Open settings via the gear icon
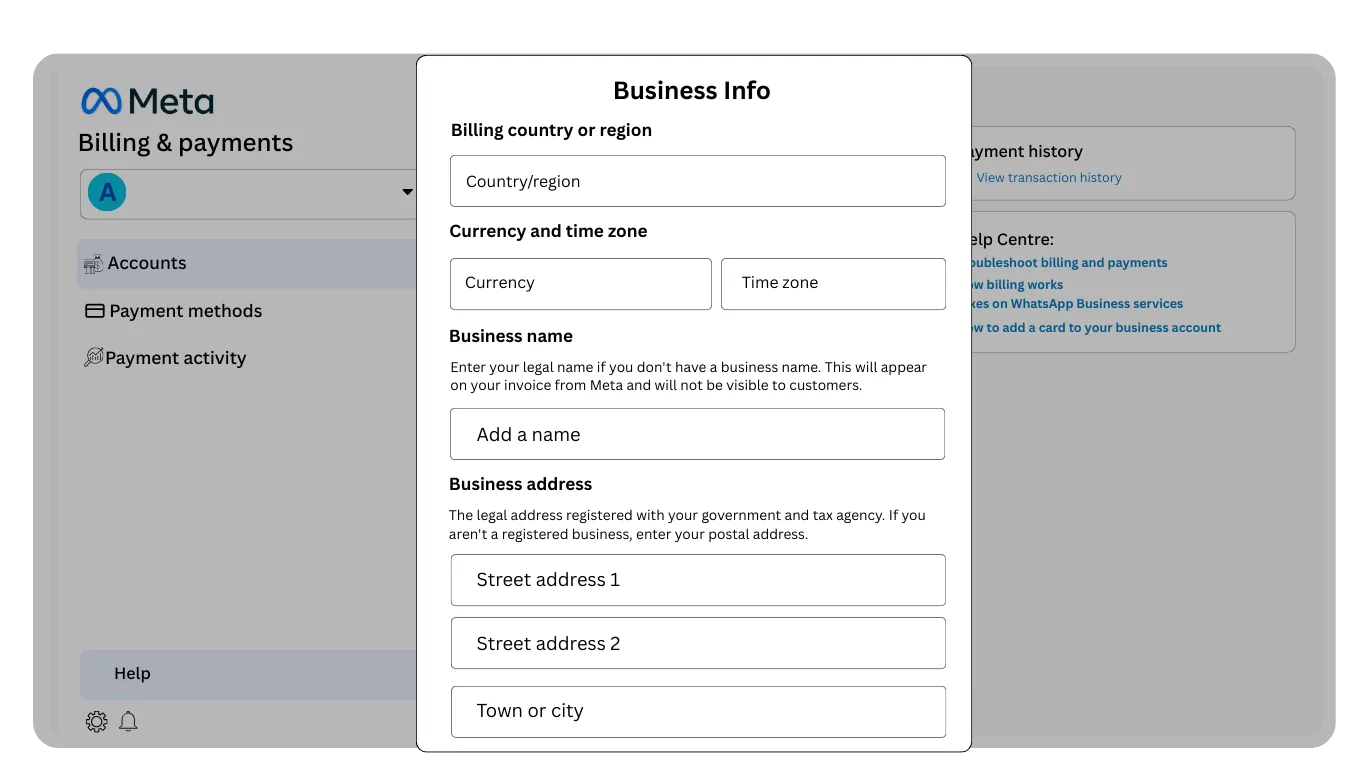Screen dimensions: 1366x768 tap(96, 721)
